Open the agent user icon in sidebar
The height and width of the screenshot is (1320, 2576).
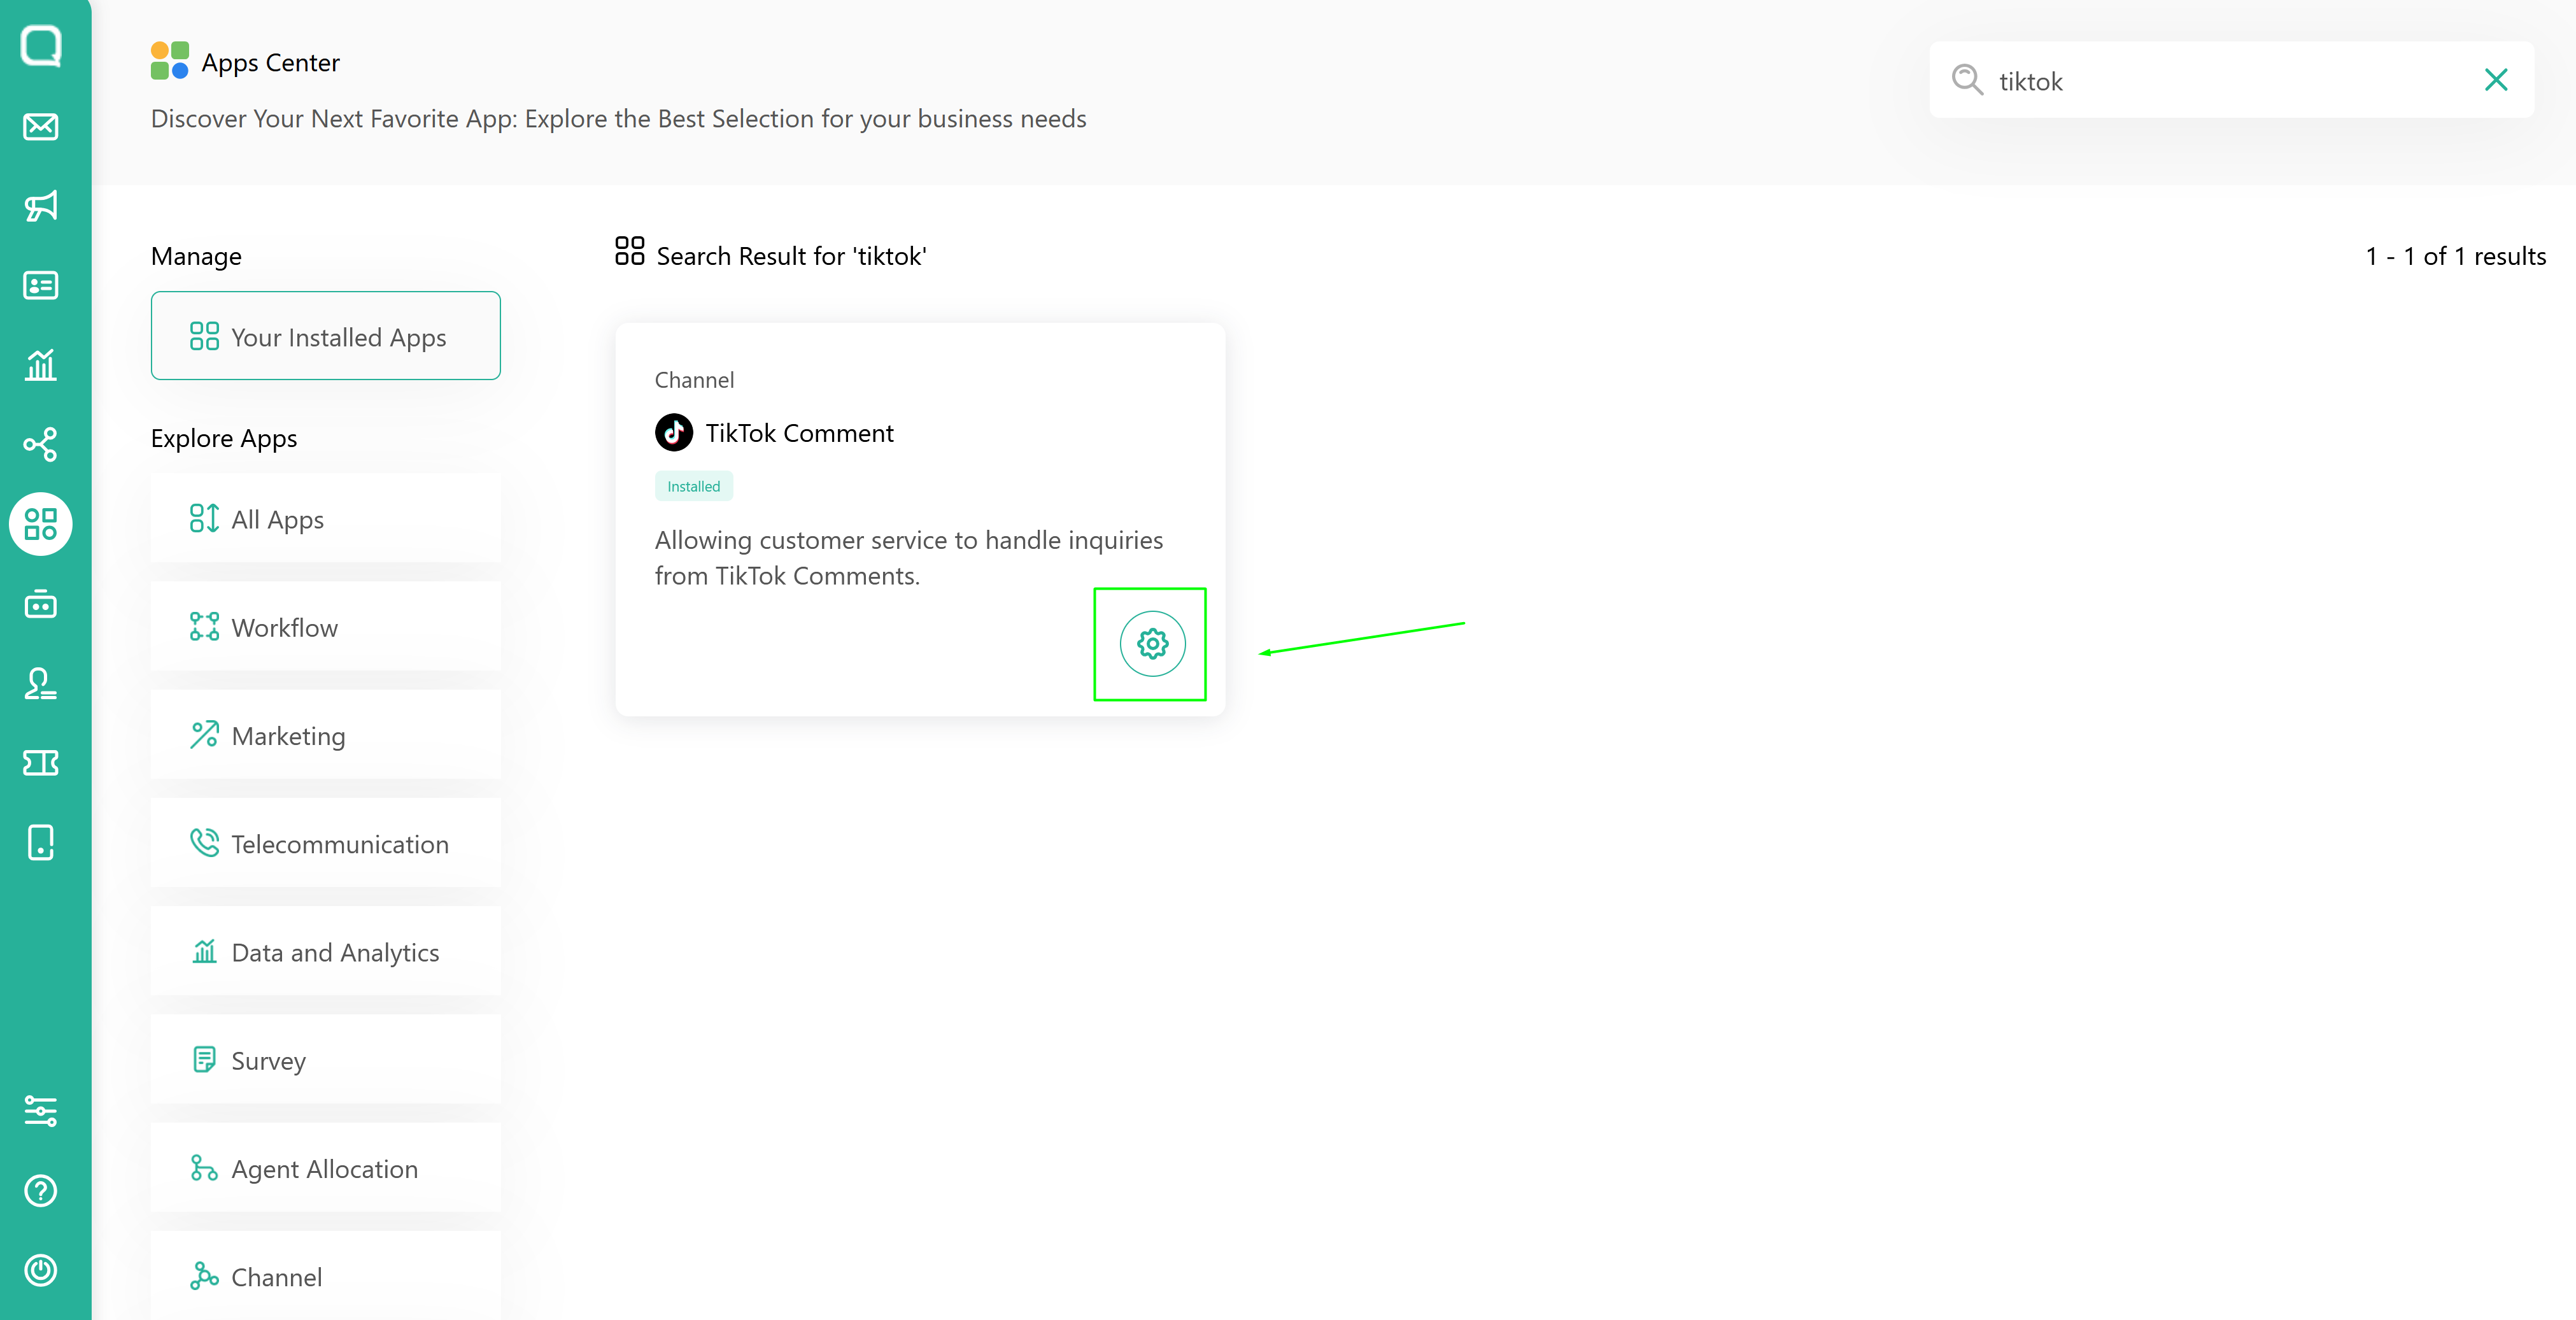41,684
